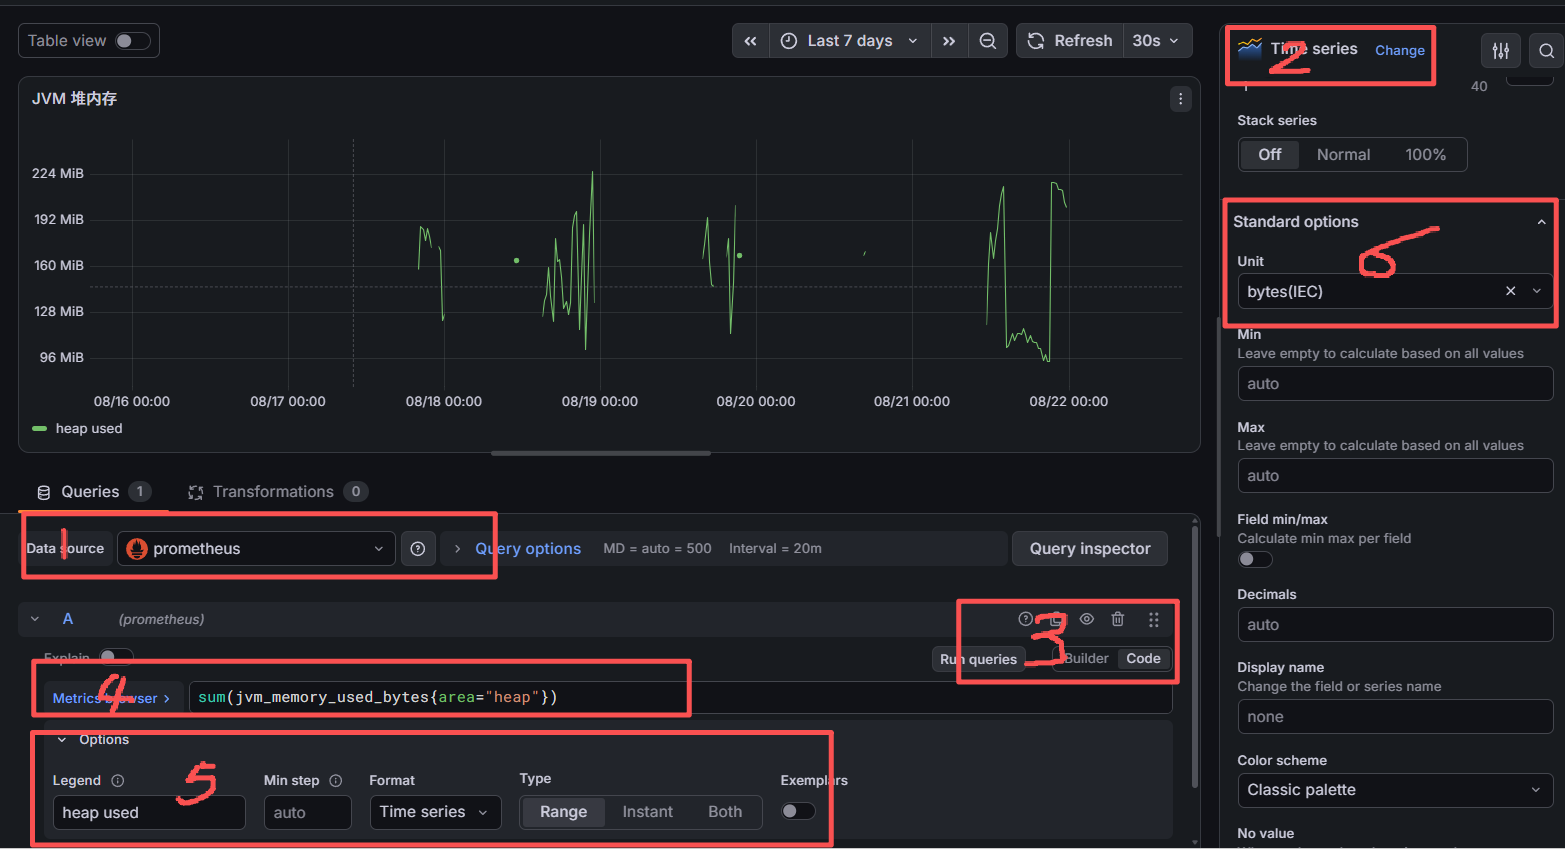
Task: Click the Decimals auto field
Action: [1394, 625]
